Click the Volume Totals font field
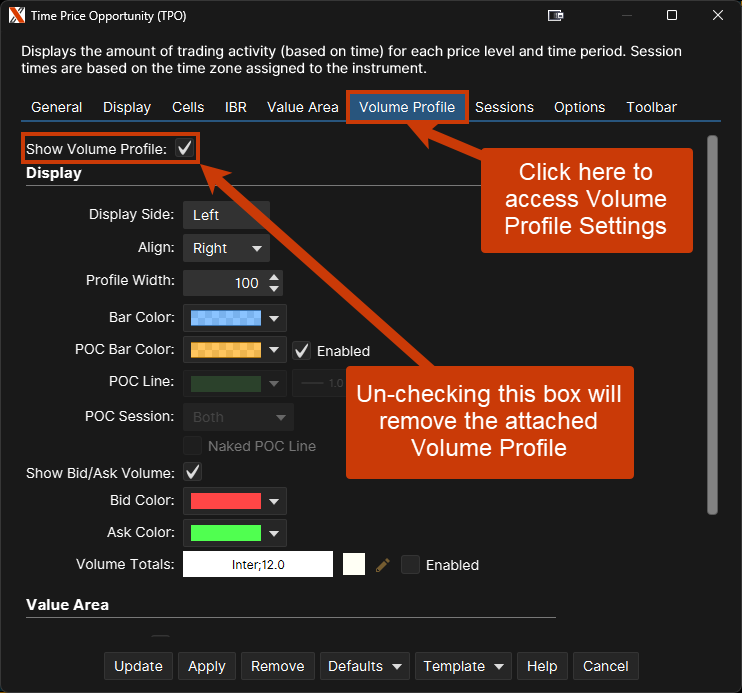742x693 pixels. coord(258,565)
